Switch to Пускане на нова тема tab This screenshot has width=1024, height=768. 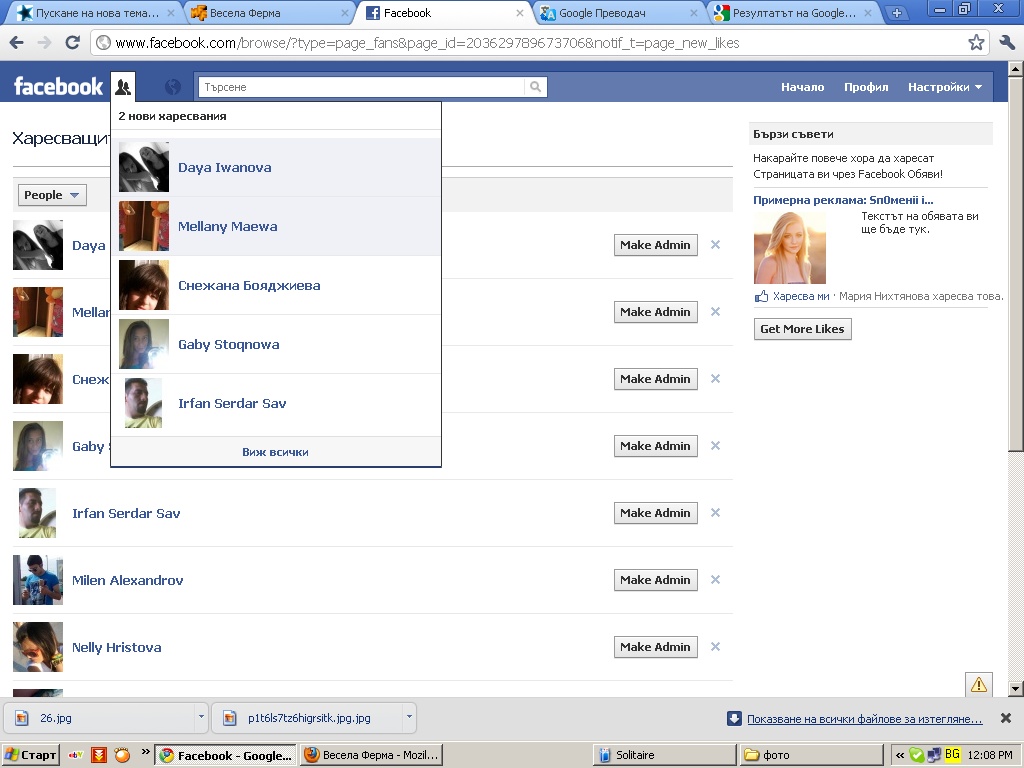pyautogui.click(x=95, y=13)
